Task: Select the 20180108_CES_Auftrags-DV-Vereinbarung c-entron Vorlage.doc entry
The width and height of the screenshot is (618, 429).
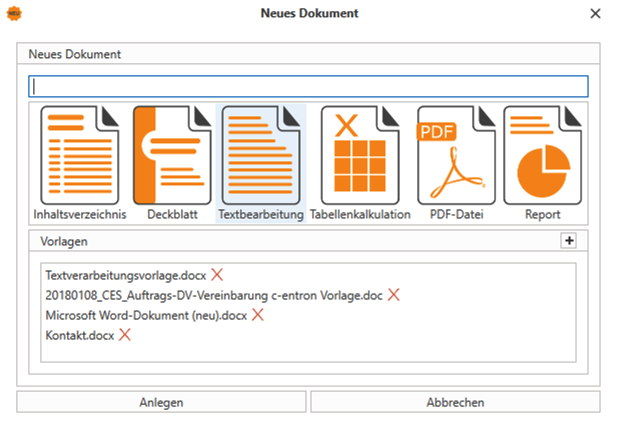Action: click(213, 295)
